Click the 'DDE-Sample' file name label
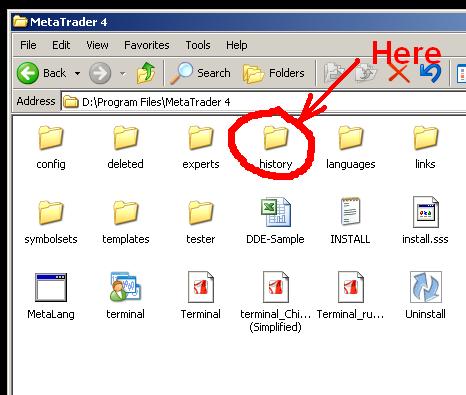The width and height of the screenshot is (466, 395). [x=275, y=239]
